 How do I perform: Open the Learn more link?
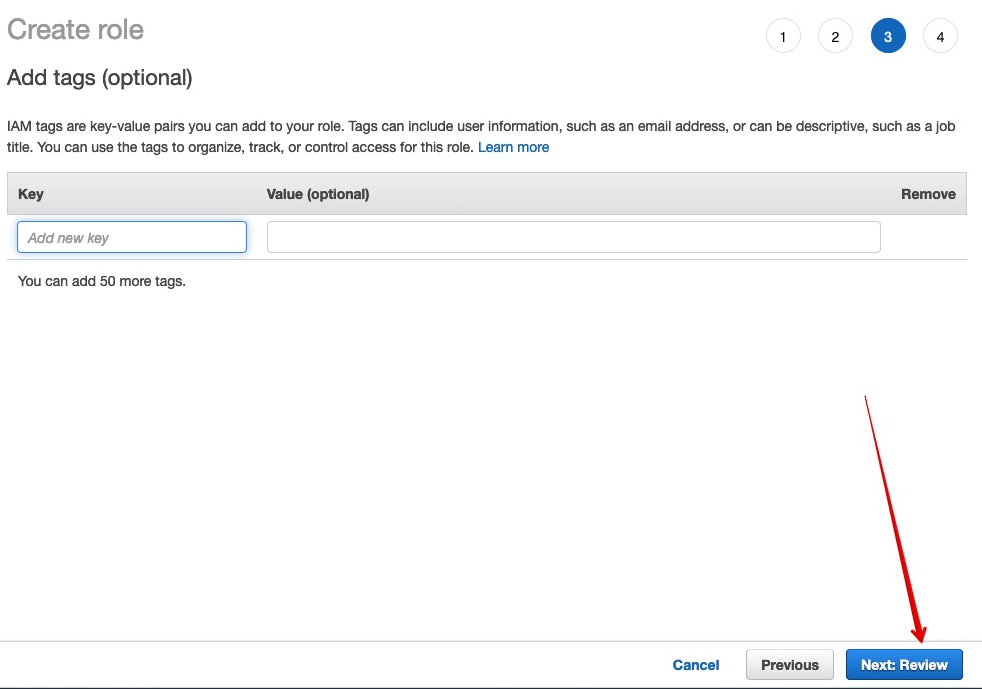(x=513, y=147)
